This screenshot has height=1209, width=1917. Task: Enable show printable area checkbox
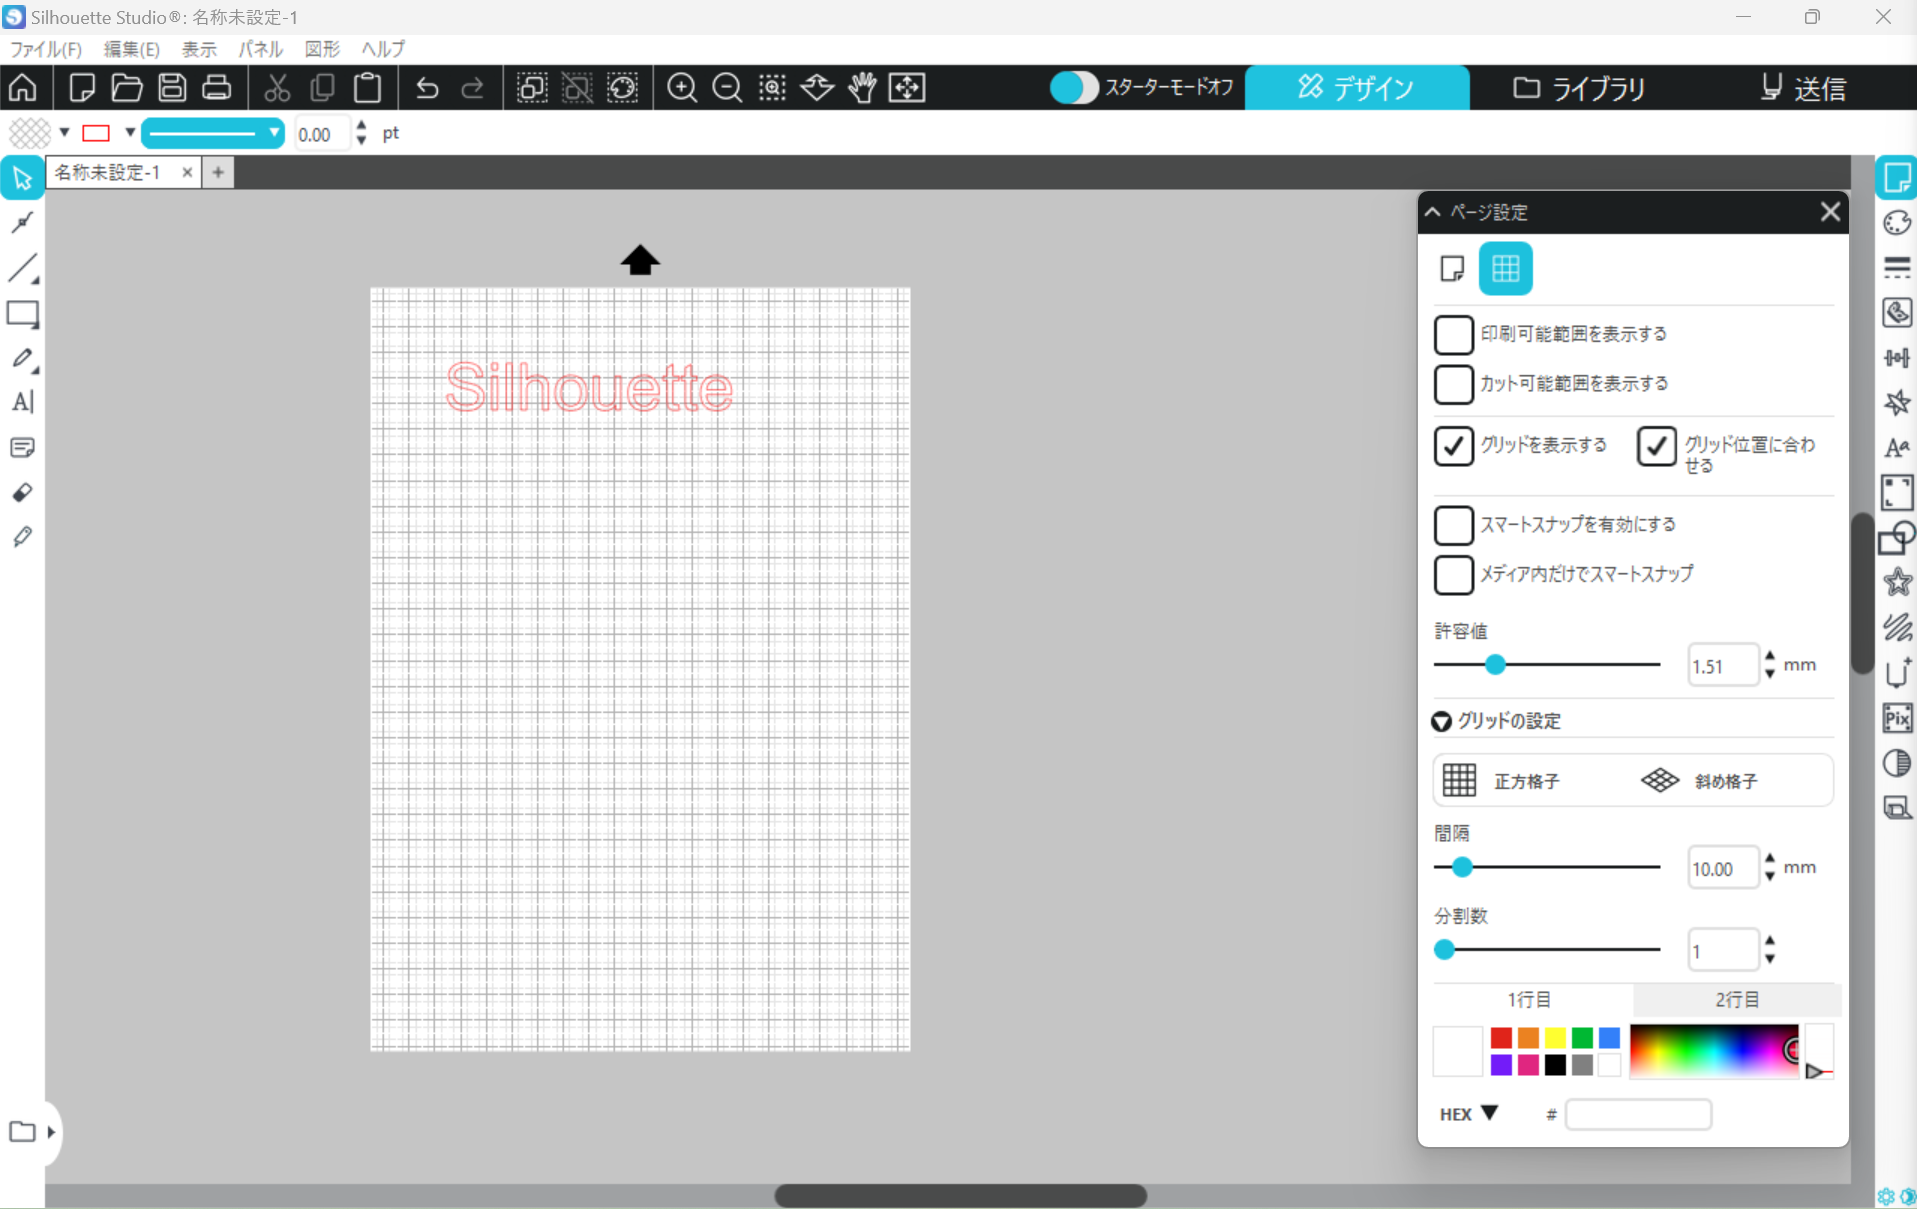point(1453,334)
